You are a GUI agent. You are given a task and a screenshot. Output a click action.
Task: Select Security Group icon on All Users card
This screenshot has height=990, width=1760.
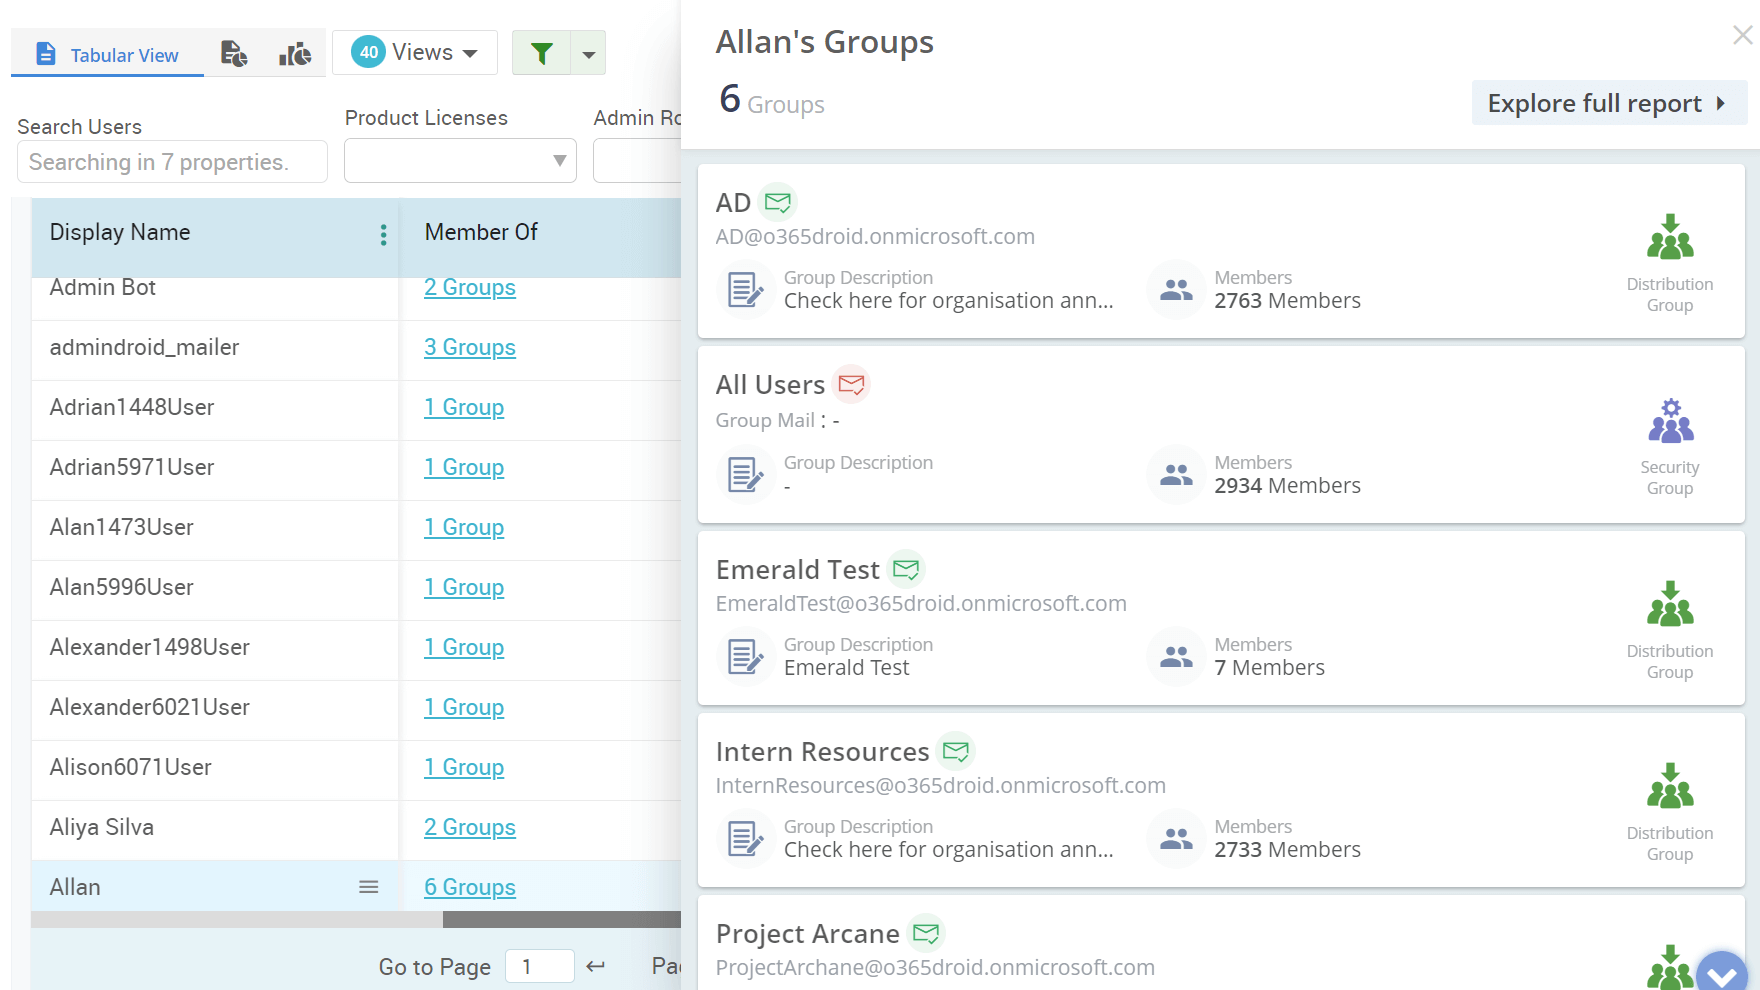tap(1670, 421)
